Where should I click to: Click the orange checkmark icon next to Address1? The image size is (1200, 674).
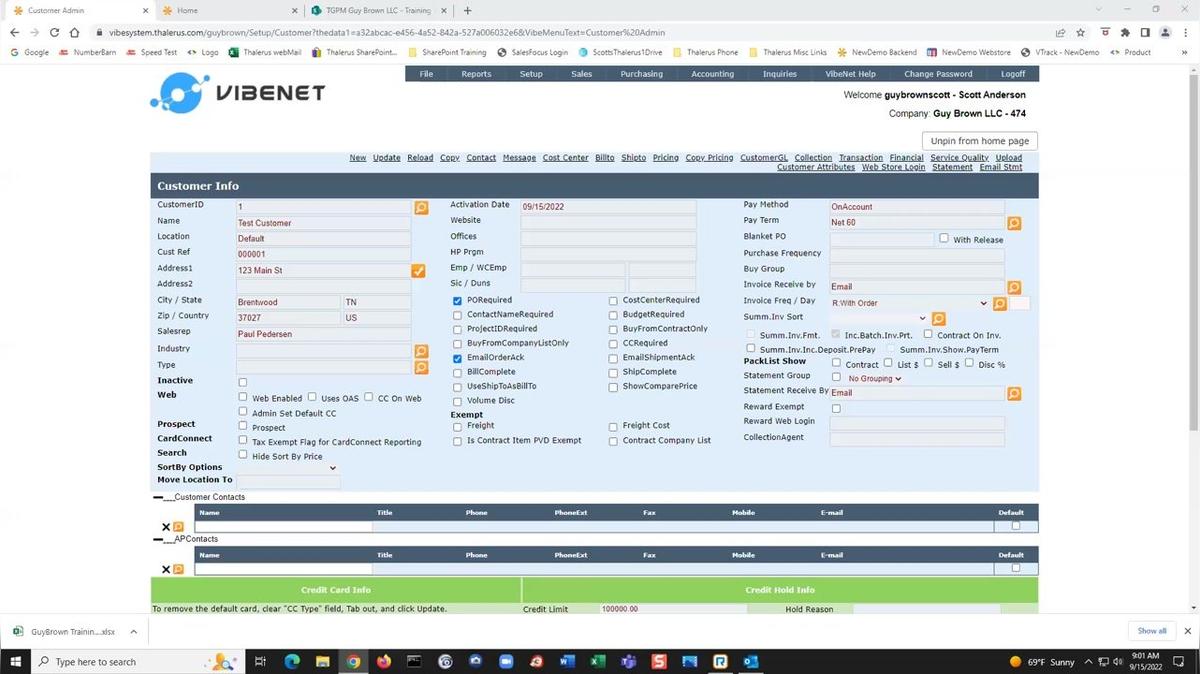click(x=418, y=271)
